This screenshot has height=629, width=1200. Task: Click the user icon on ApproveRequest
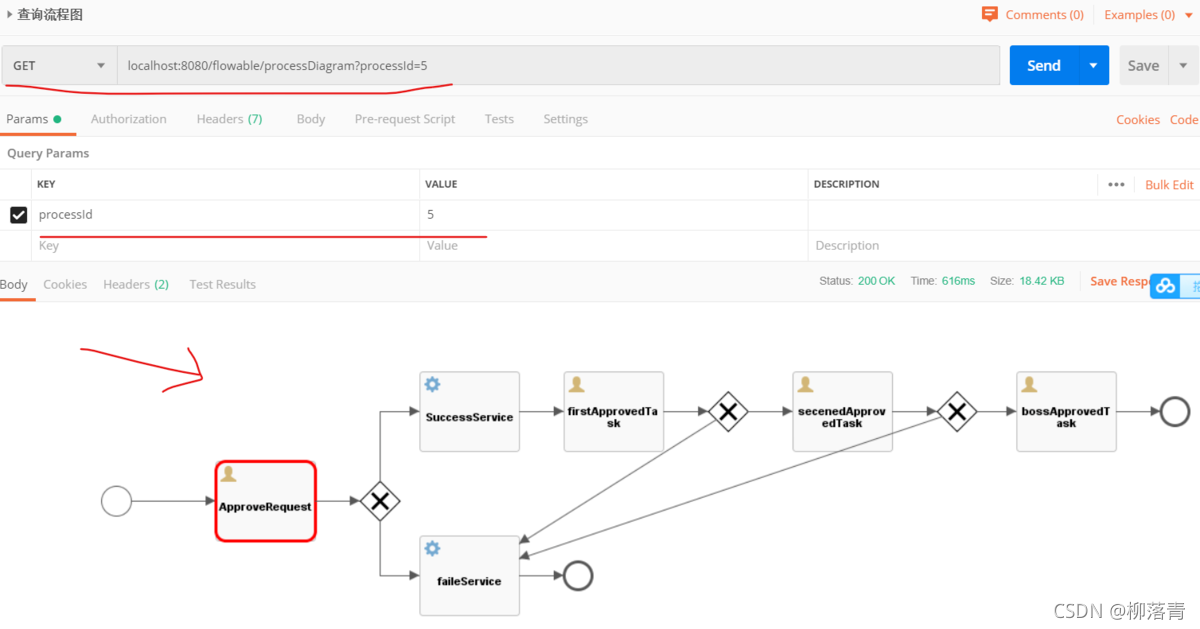pos(228,474)
